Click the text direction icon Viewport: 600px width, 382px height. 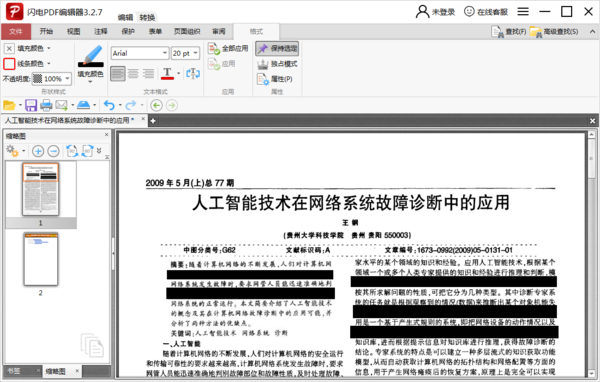coord(193,73)
